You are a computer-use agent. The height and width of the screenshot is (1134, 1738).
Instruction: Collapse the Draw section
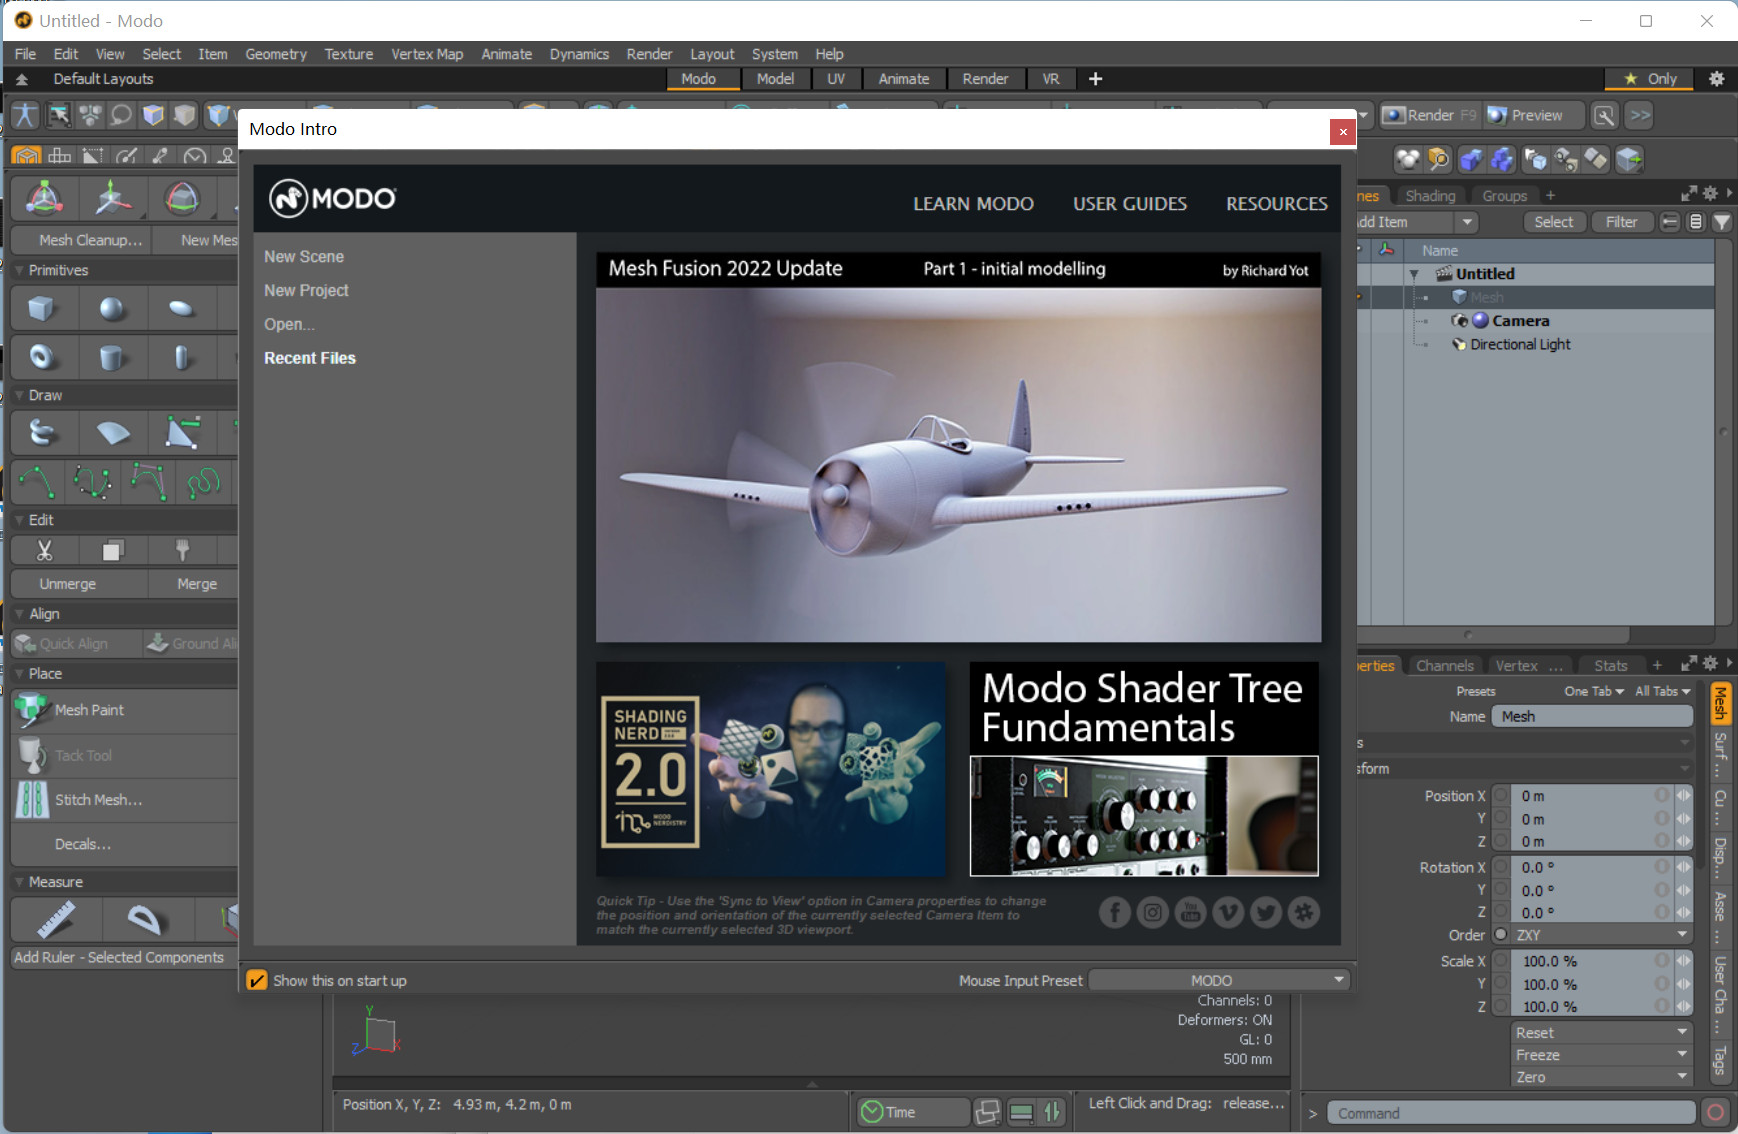point(19,395)
